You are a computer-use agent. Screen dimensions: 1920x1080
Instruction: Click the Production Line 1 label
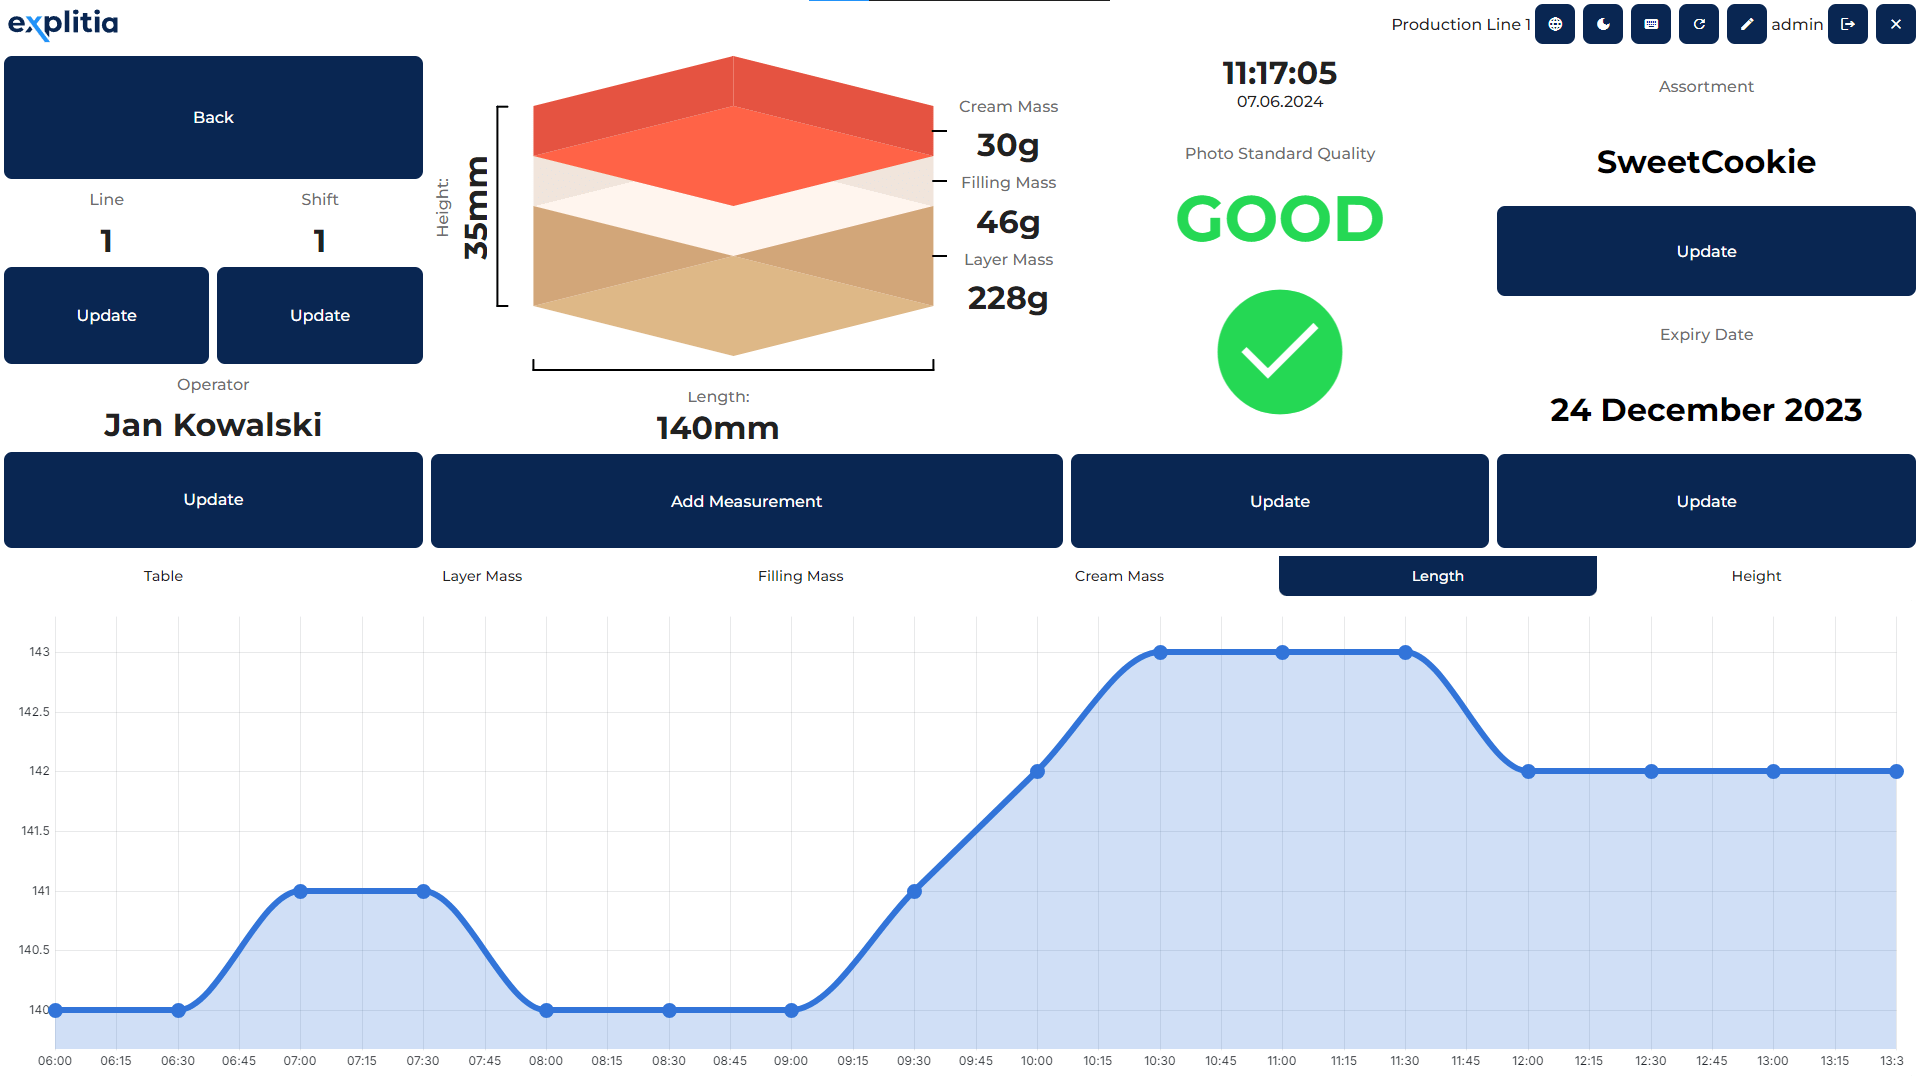point(1460,24)
